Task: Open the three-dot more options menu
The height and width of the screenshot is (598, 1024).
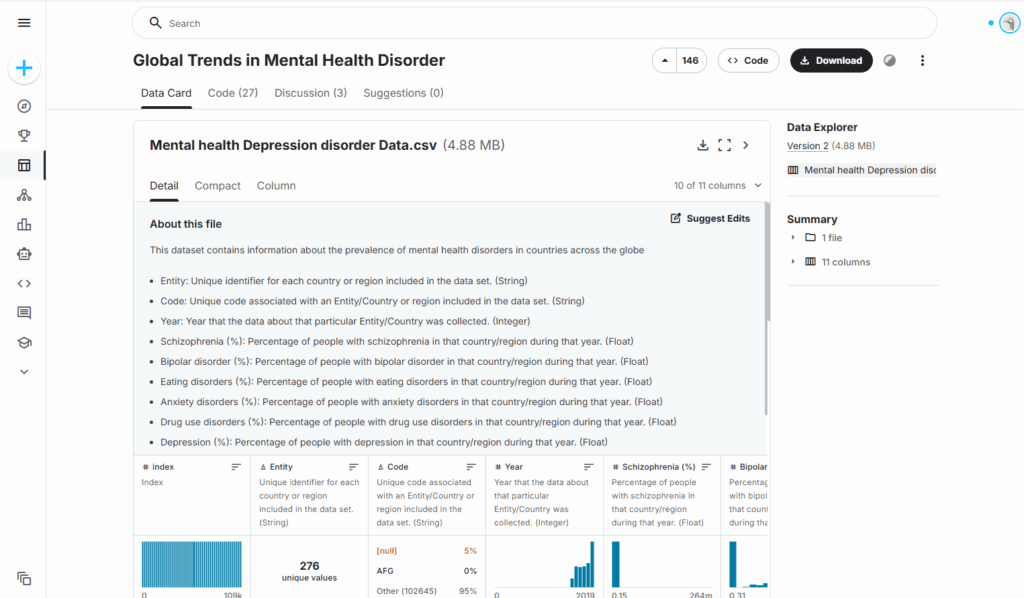Action: pos(922,61)
